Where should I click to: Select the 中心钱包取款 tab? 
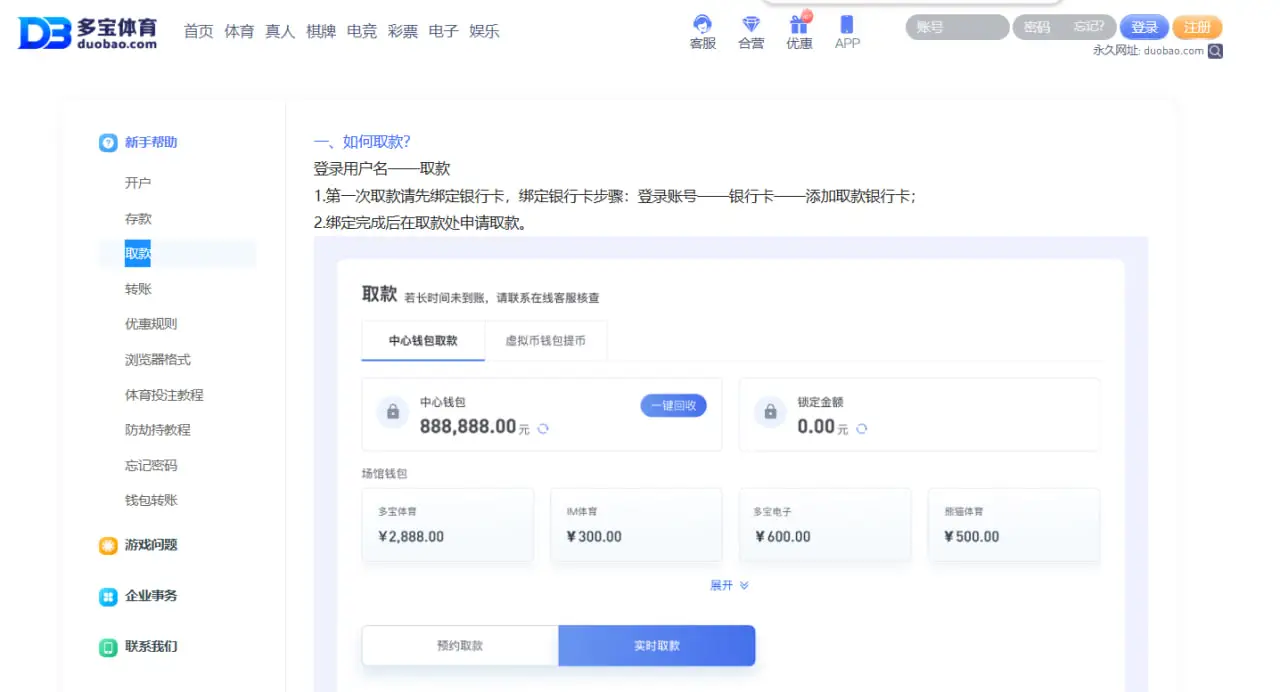pyautogui.click(x=422, y=340)
